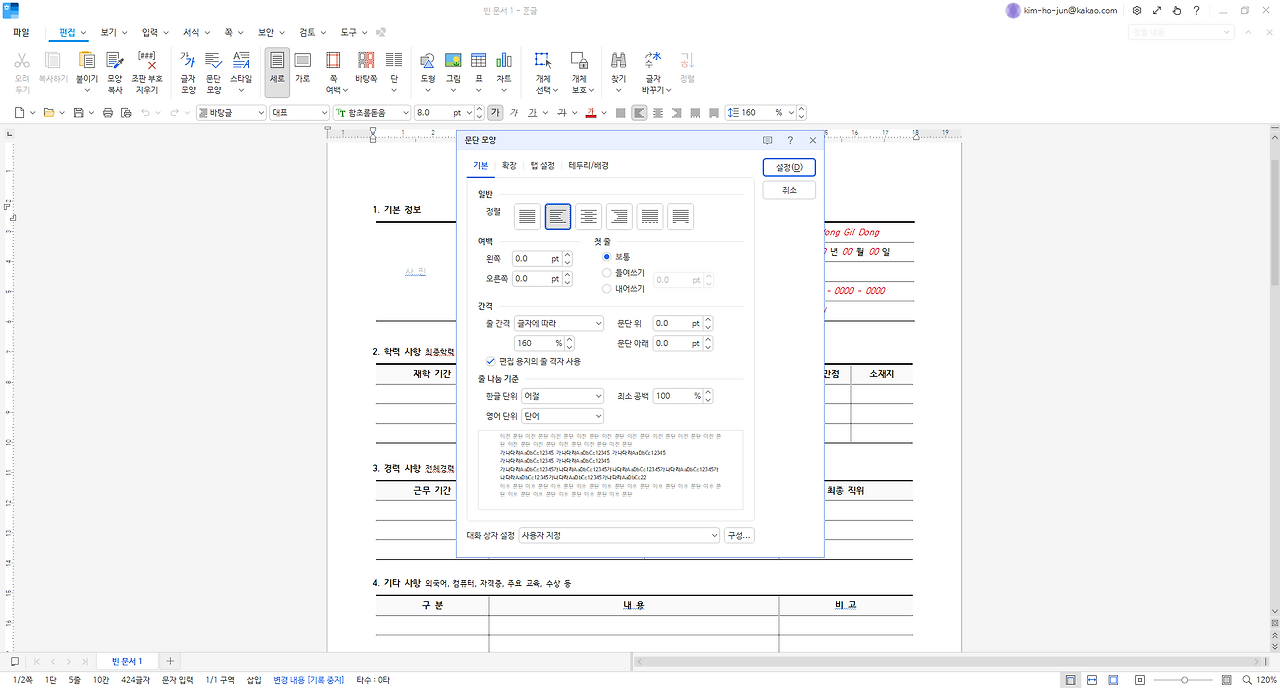This screenshot has width=1280, height=688.
Task: Click the 구성... button
Action: pyautogui.click(x=739, y=536)
